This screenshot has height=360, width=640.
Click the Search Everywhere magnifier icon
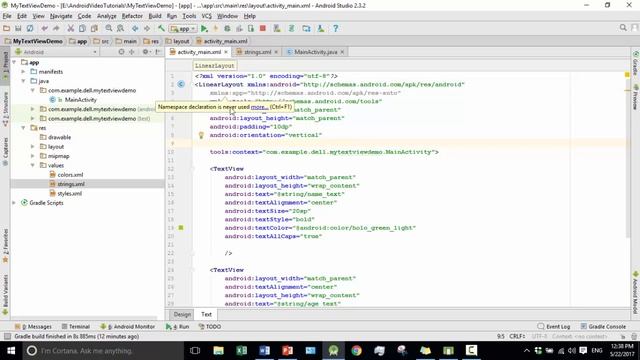pyautogui.click(x=623, y=28)
